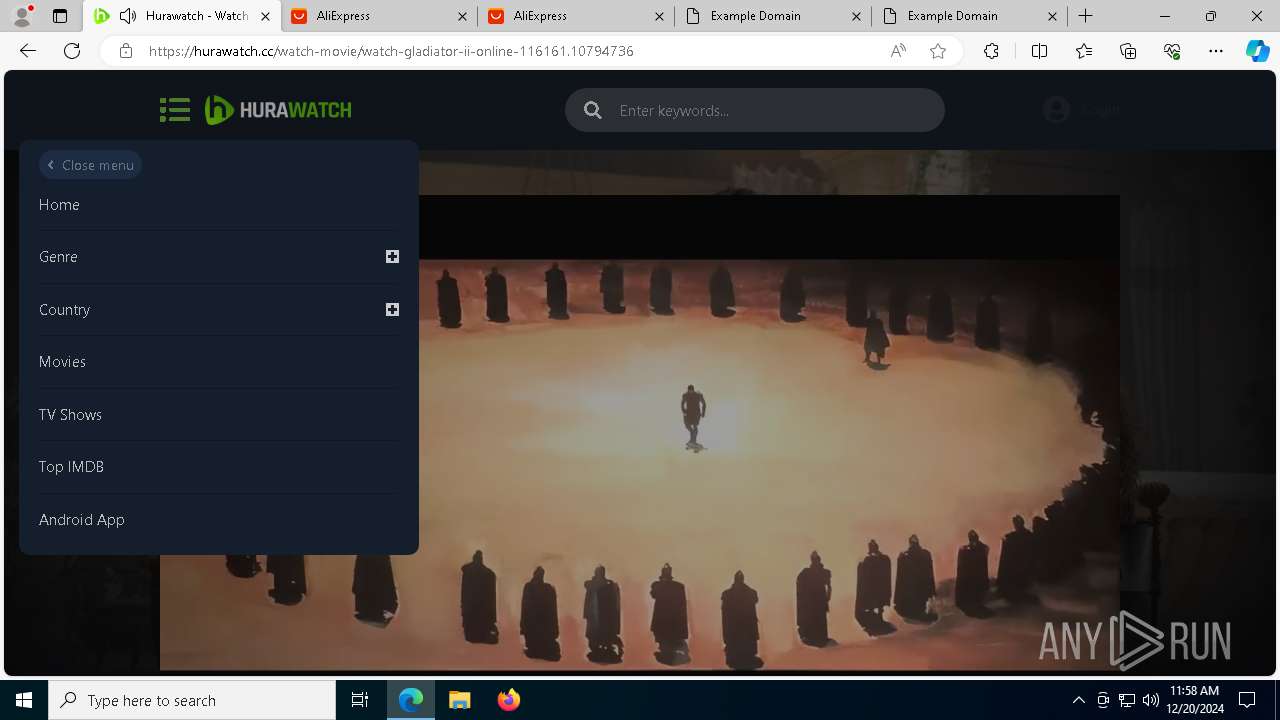
Task: Click the Edge profile icon
Action: [x=22, y=16]
